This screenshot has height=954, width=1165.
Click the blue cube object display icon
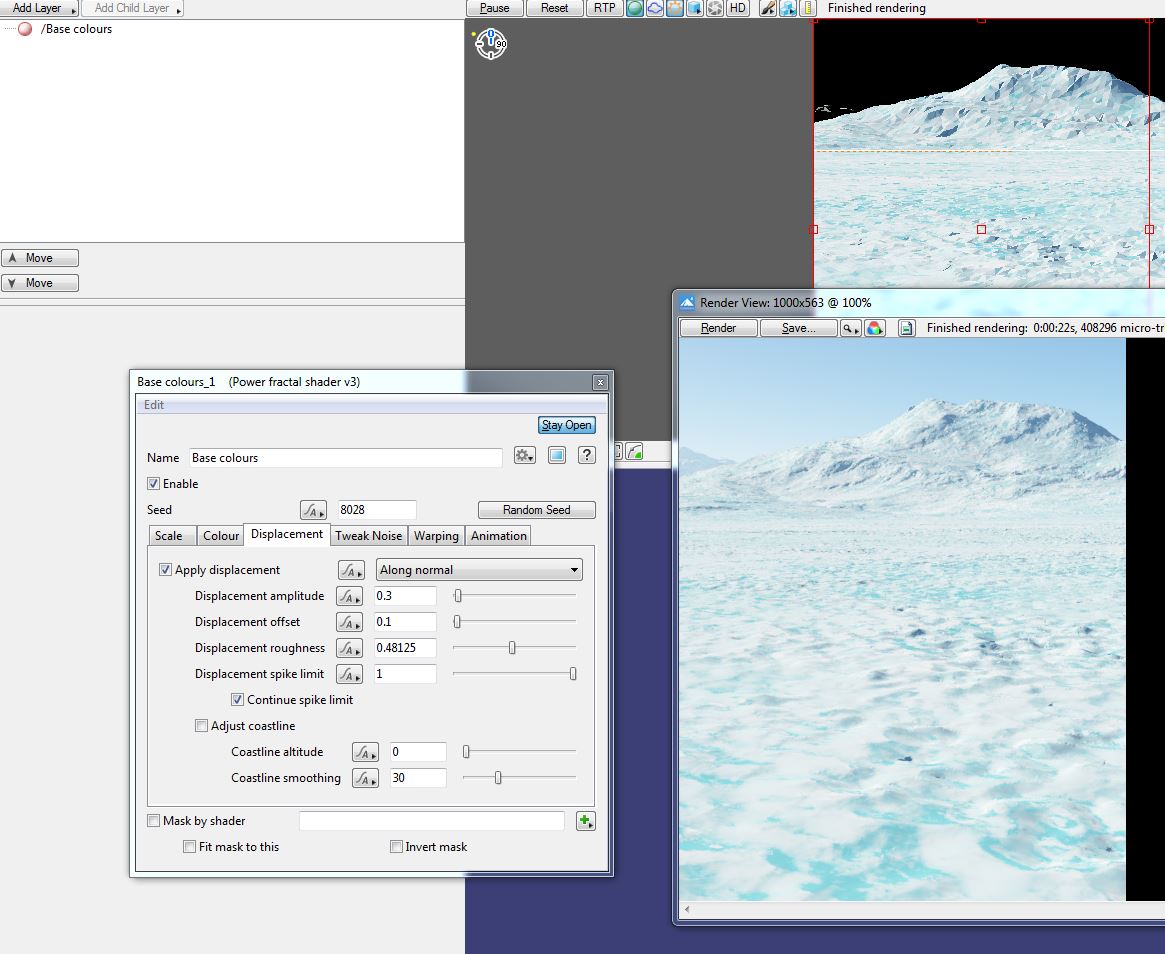pyautogui.click(x=695, y=8)
